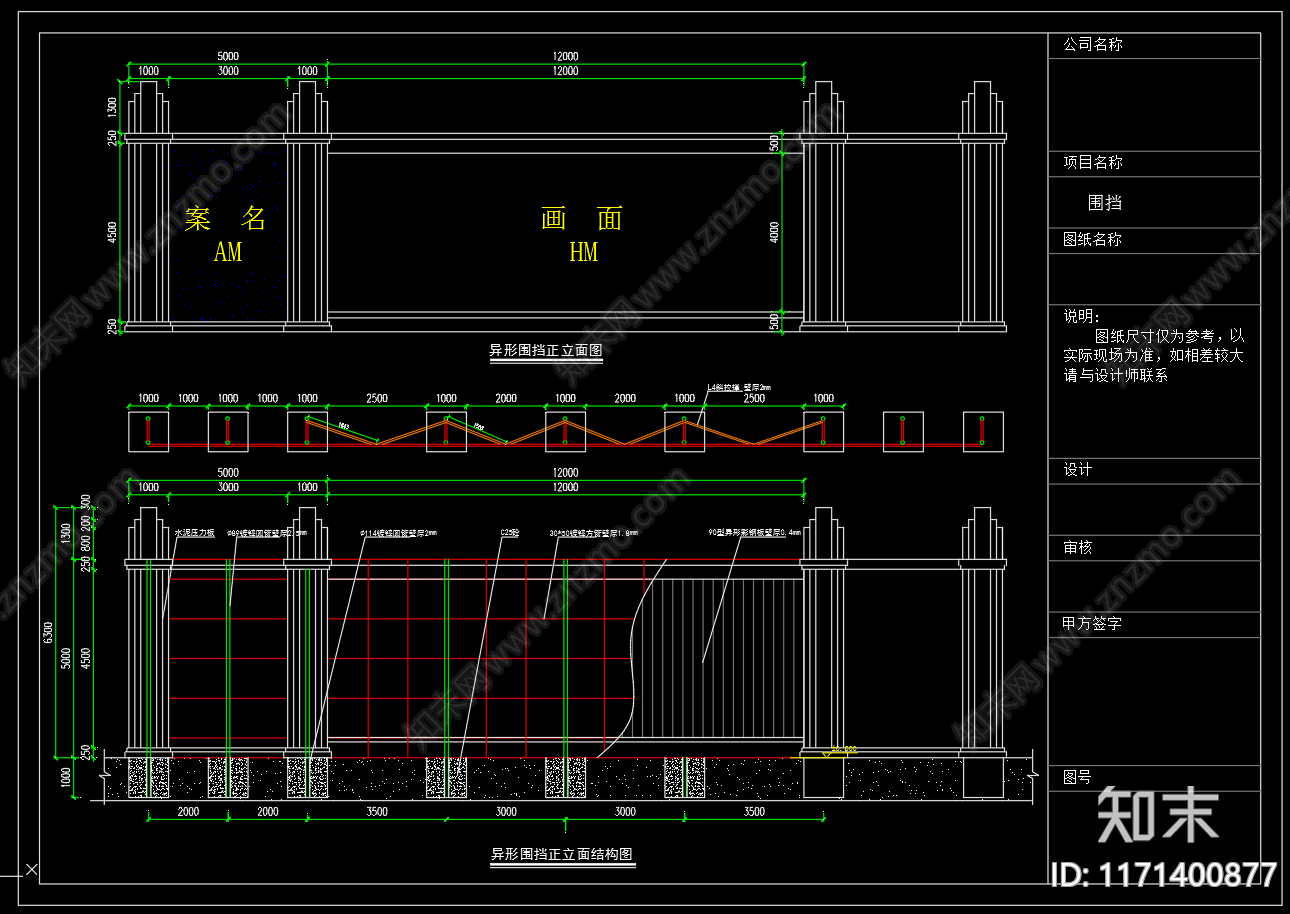The image size is (1290, 914).
Task: Click the yellow 案名 AM text
Action: [x=226, y=234]
